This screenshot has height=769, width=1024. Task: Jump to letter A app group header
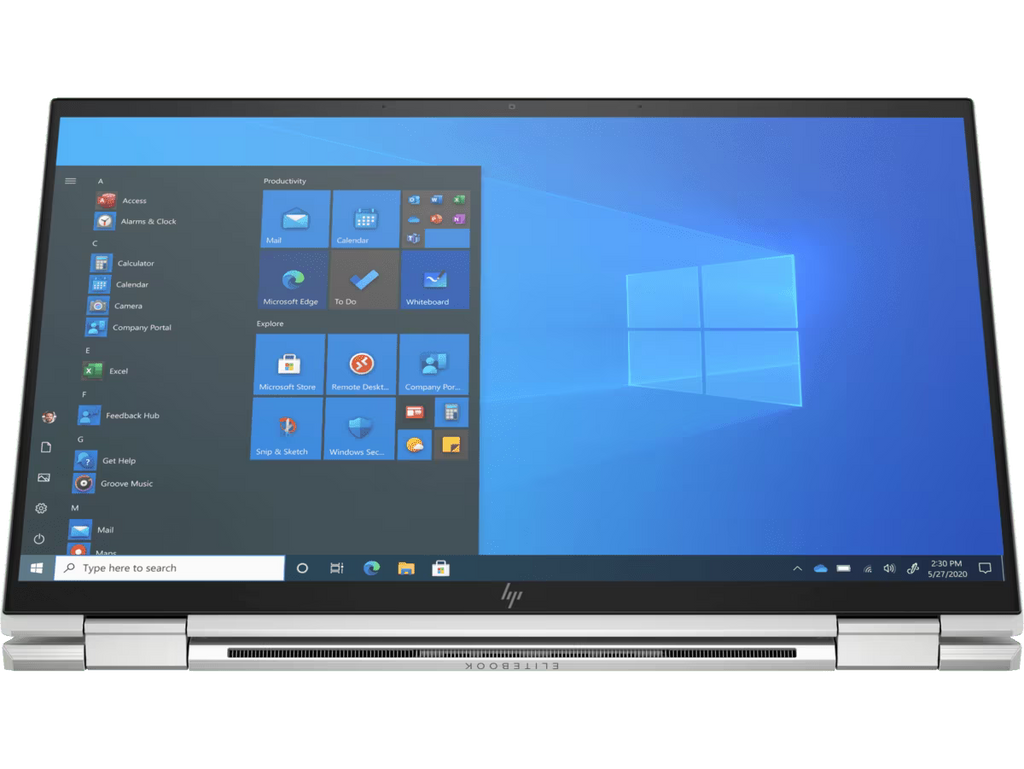click(101, 181)
